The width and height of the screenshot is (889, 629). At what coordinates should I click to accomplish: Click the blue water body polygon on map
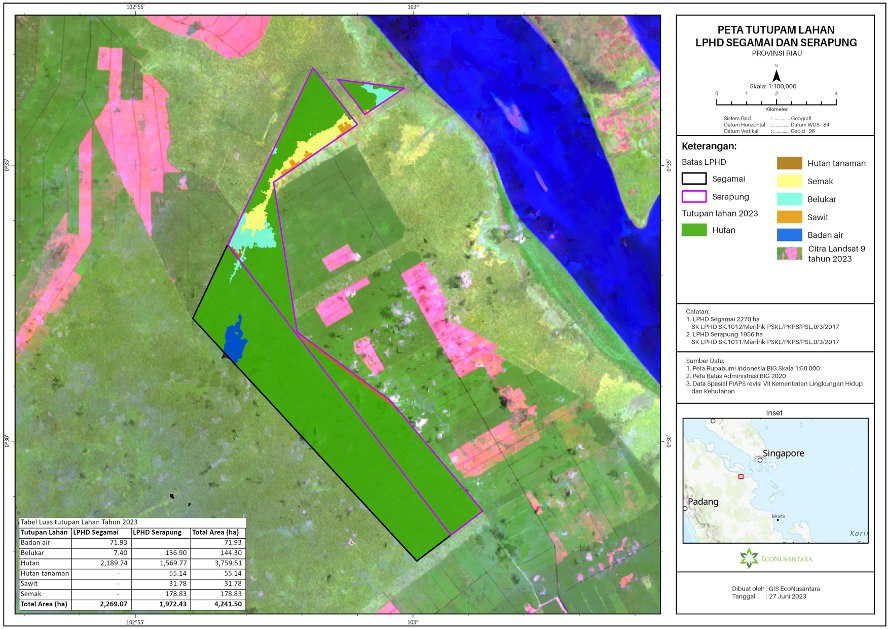coord(235,341)
